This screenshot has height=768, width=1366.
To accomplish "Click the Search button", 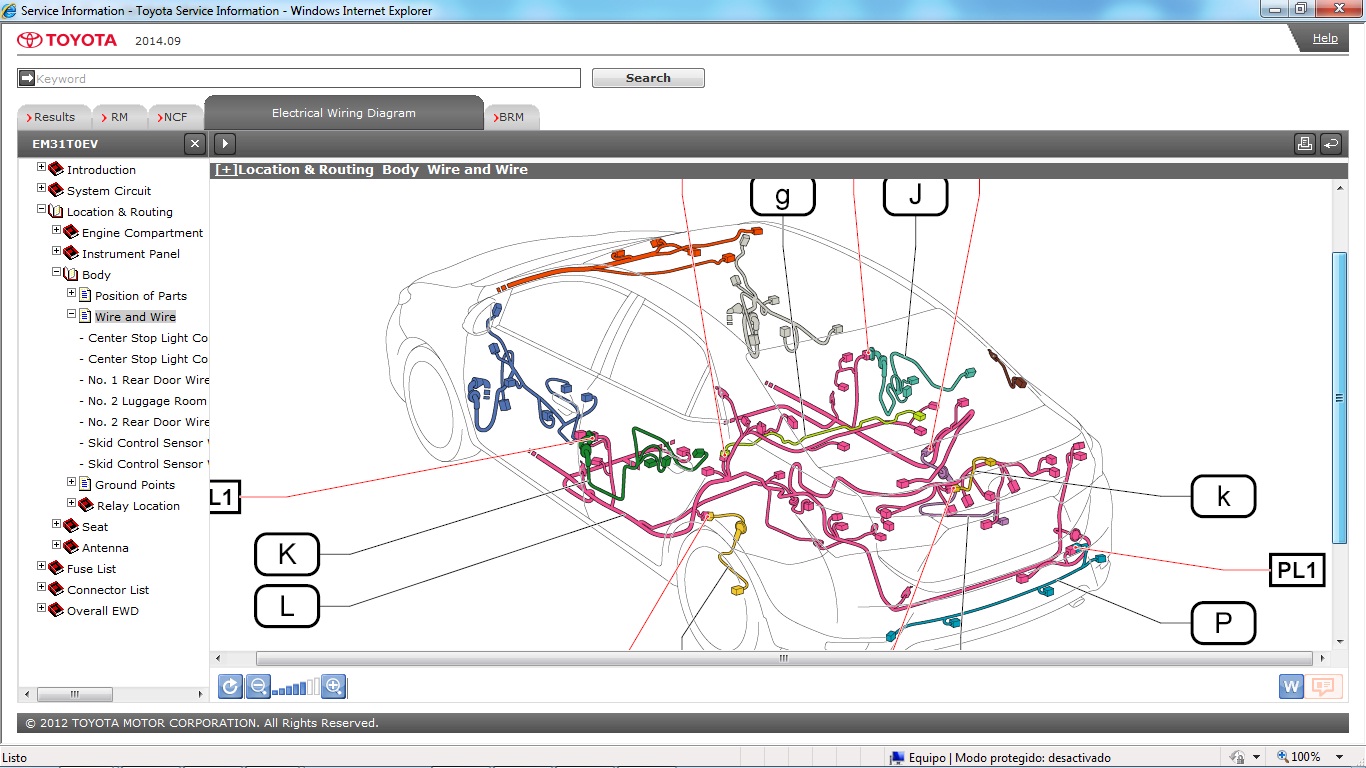I will [648, 78].
